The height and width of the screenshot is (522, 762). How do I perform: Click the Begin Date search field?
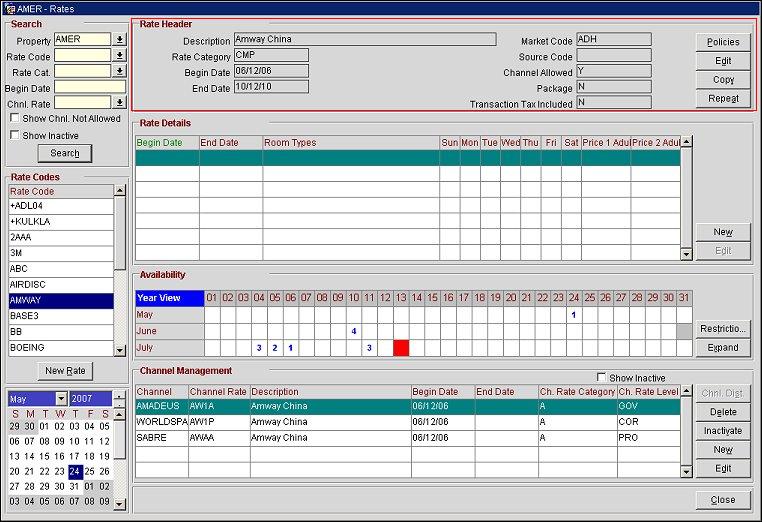click(x=90, y=87)
